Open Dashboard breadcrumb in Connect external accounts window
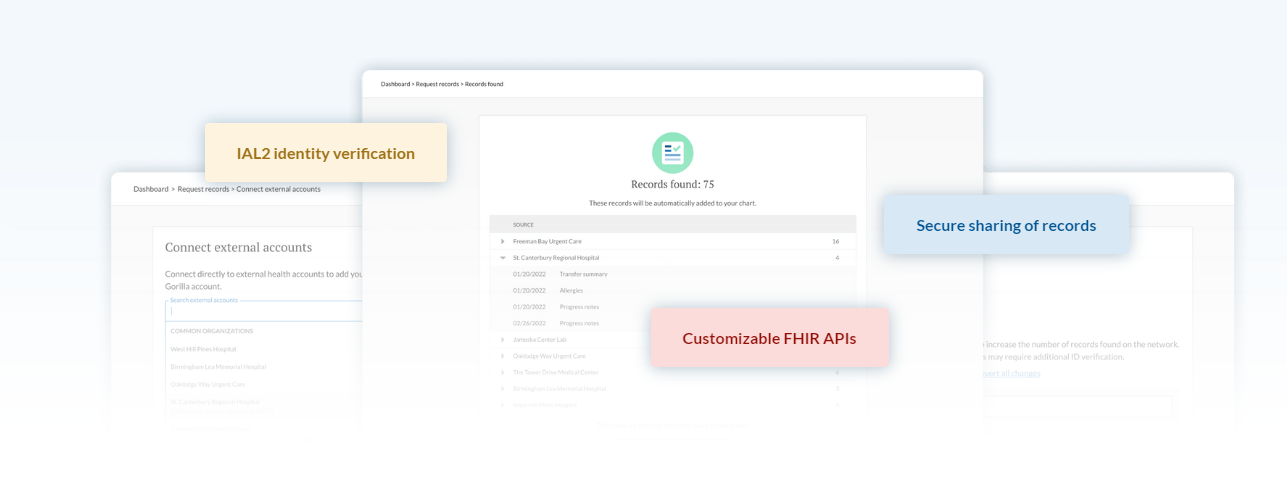 point(151,189)
